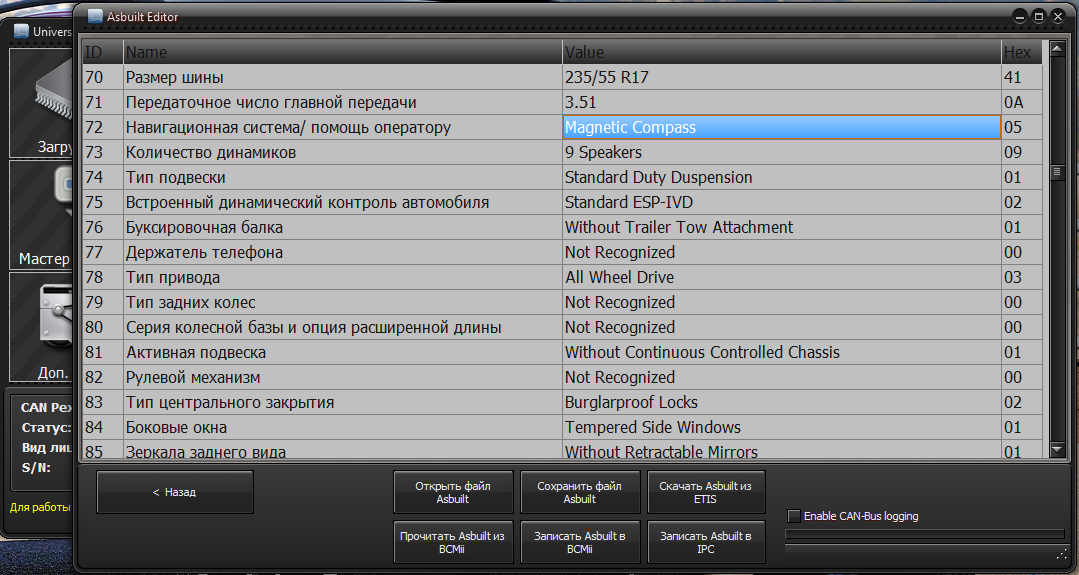1079x575 pixels.
Task: Enable CAN-Bus logging checkbox
Action: pyautogui.click(x=794, y=516)
